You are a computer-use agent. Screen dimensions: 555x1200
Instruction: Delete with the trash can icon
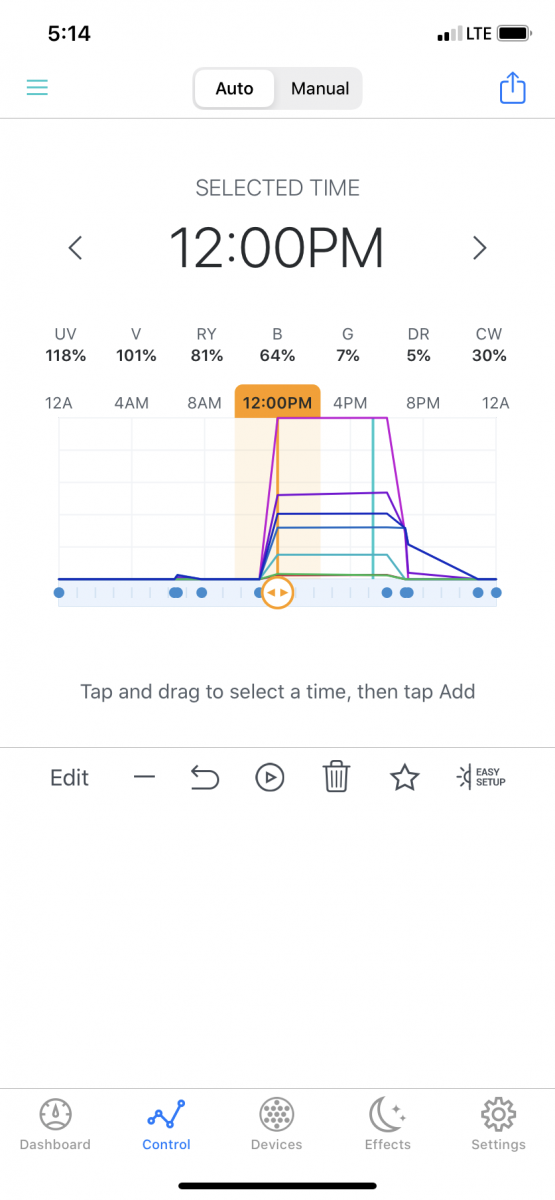337,777
